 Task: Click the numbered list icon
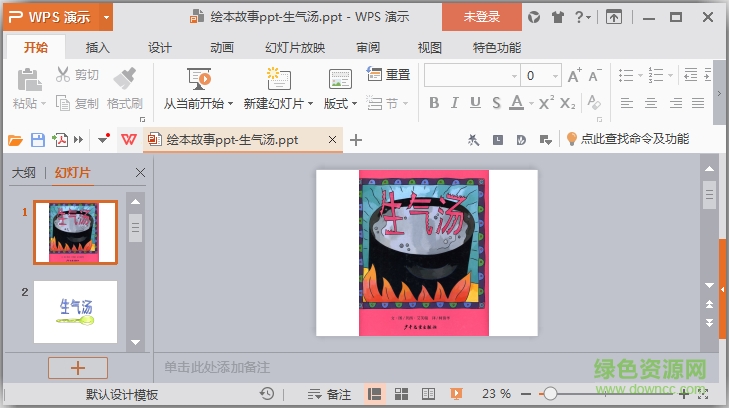656,75
